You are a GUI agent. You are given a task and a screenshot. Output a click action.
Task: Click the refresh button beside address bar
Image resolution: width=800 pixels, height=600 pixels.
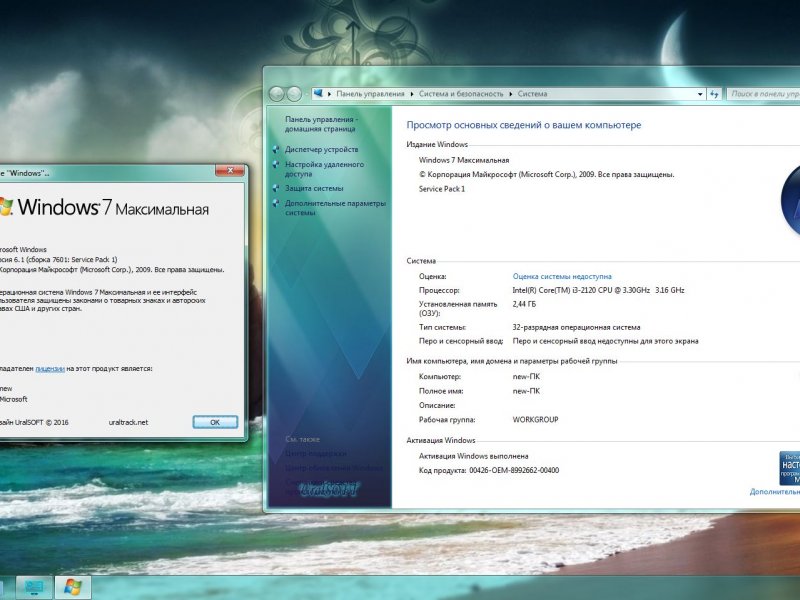(714, 94)
